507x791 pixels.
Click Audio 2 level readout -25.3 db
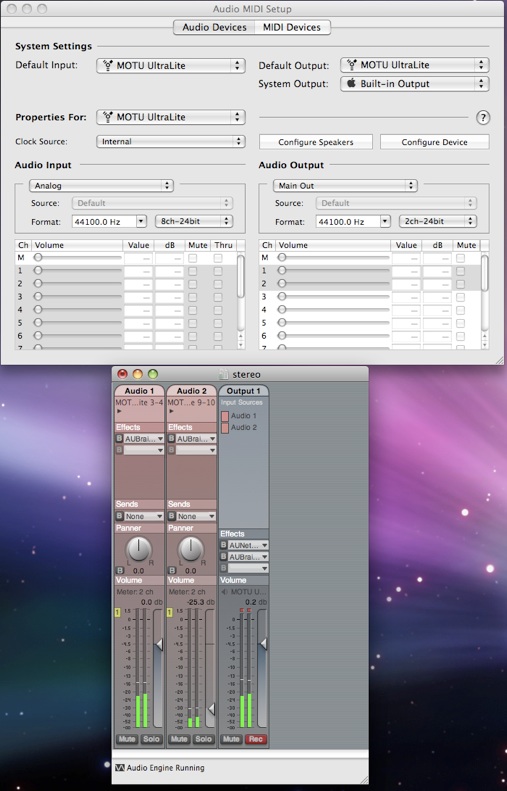201,602
